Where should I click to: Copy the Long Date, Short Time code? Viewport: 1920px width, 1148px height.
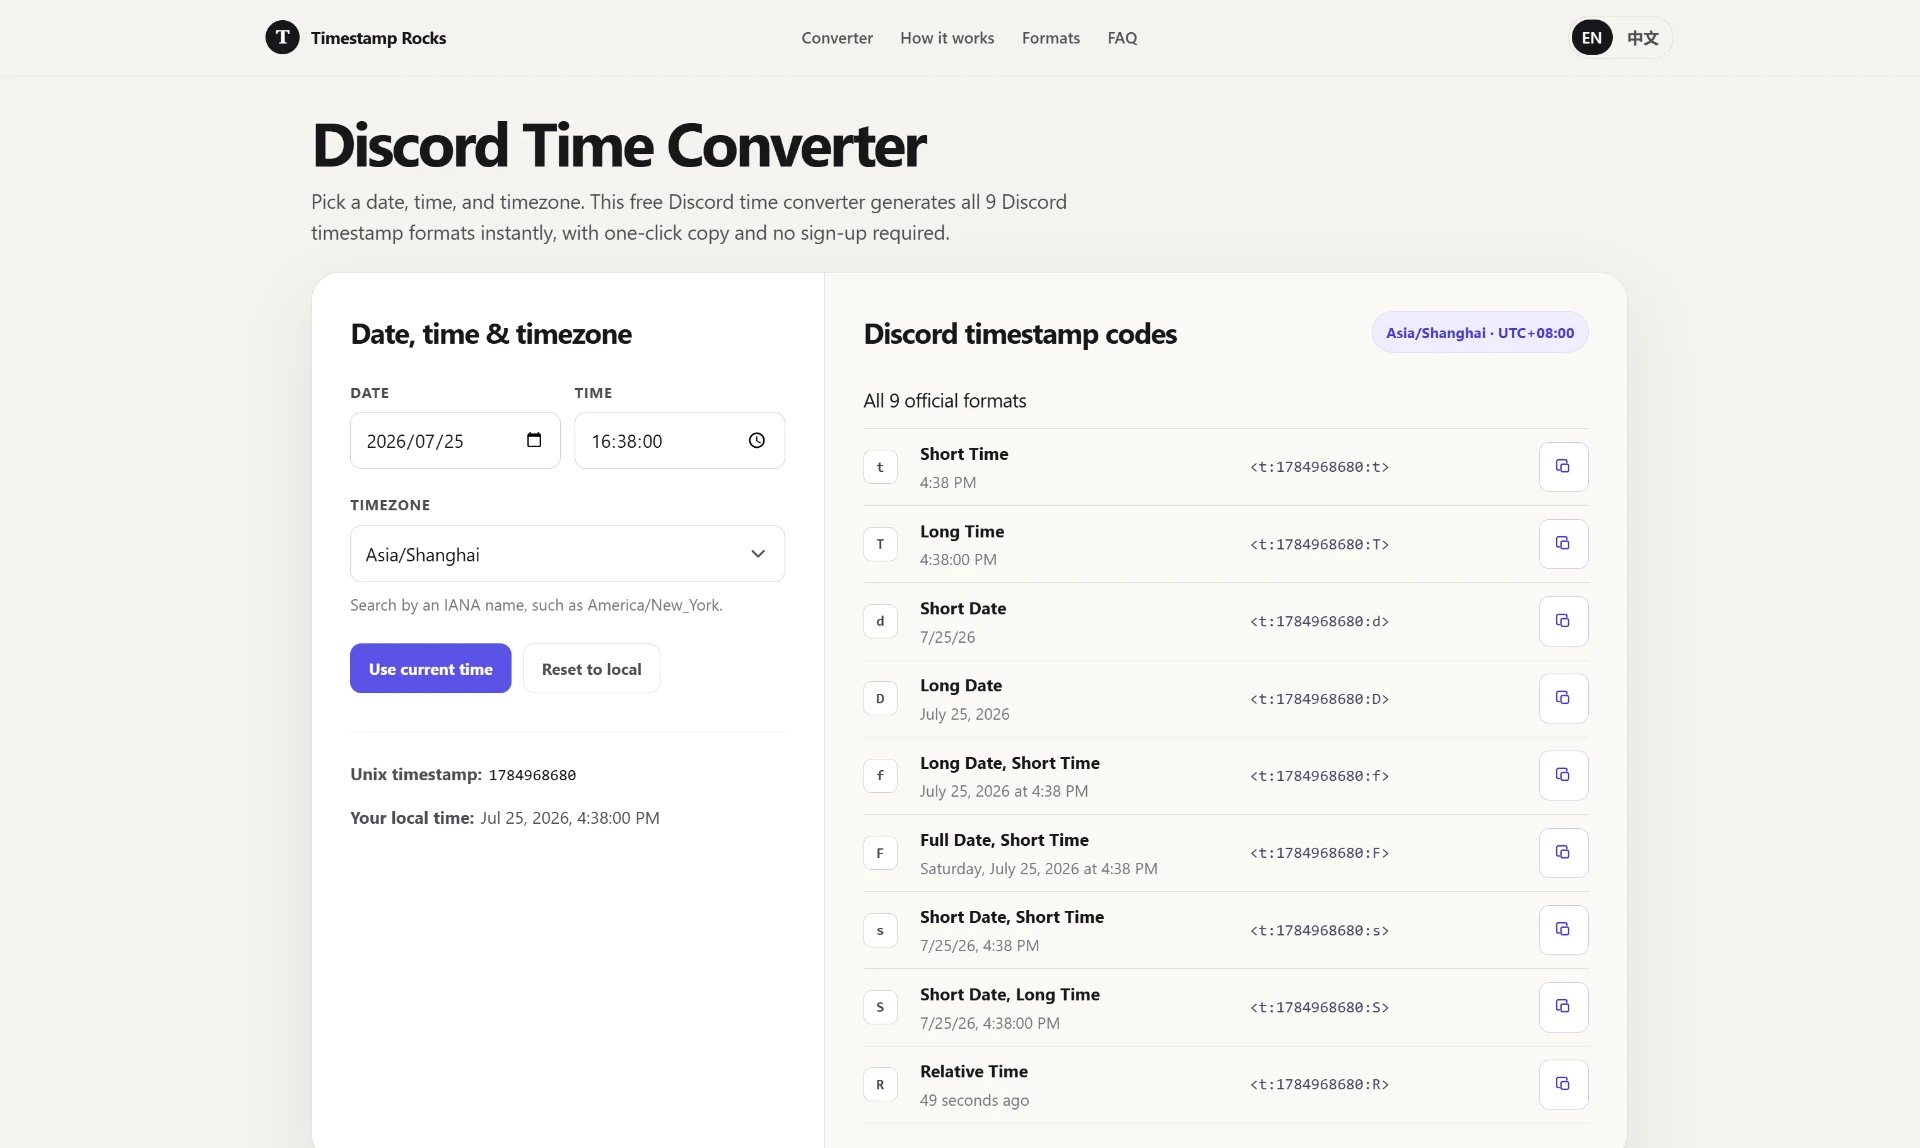click(1563, 775)
